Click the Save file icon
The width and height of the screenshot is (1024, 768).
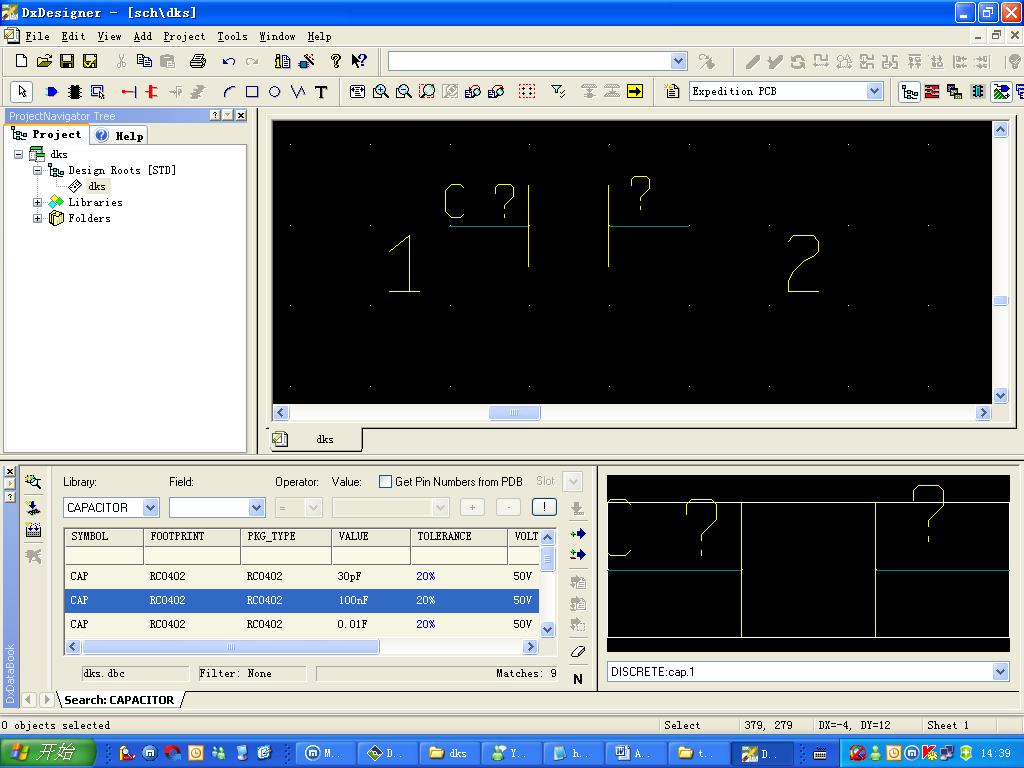[x=67, y=62]
